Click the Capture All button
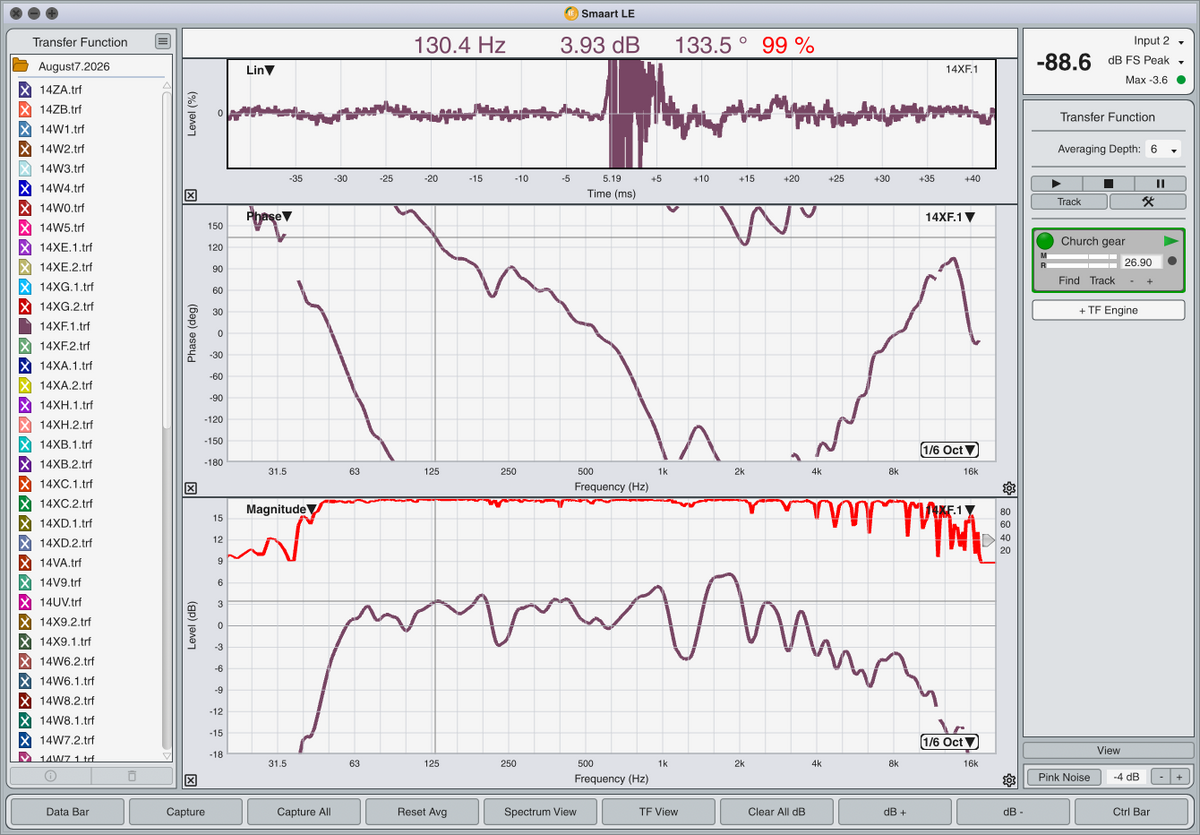This screenshot has width=1200, height=835. [x=303, y=812]
